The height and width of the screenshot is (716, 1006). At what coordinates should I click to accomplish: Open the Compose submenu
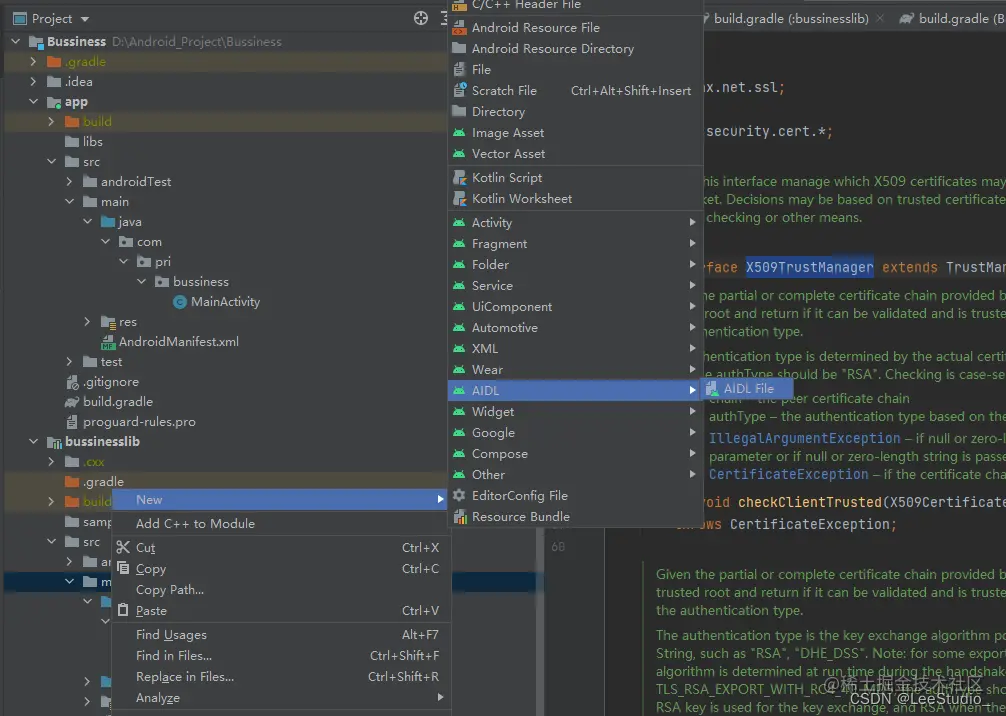pyautogui.click(x=575, y=454)
